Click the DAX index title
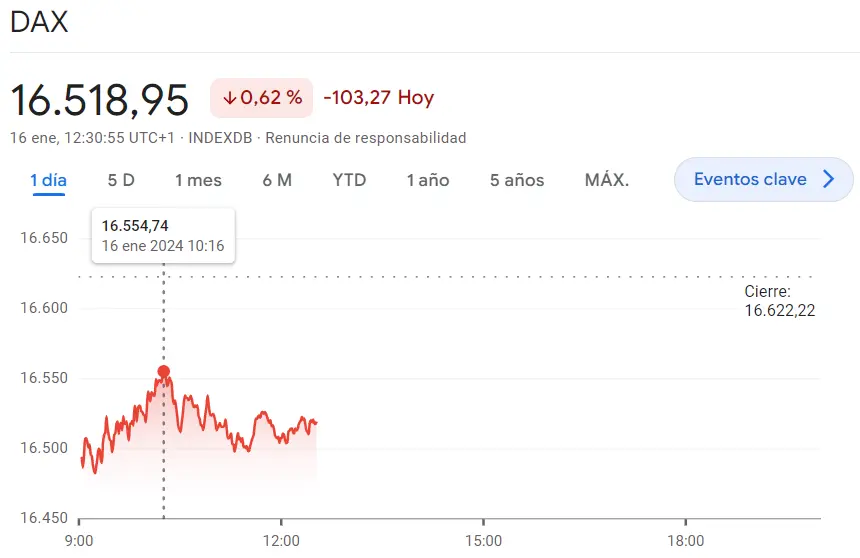Image resolution: width=860 pixels, height=558 pixels. (x=39, y=23)
